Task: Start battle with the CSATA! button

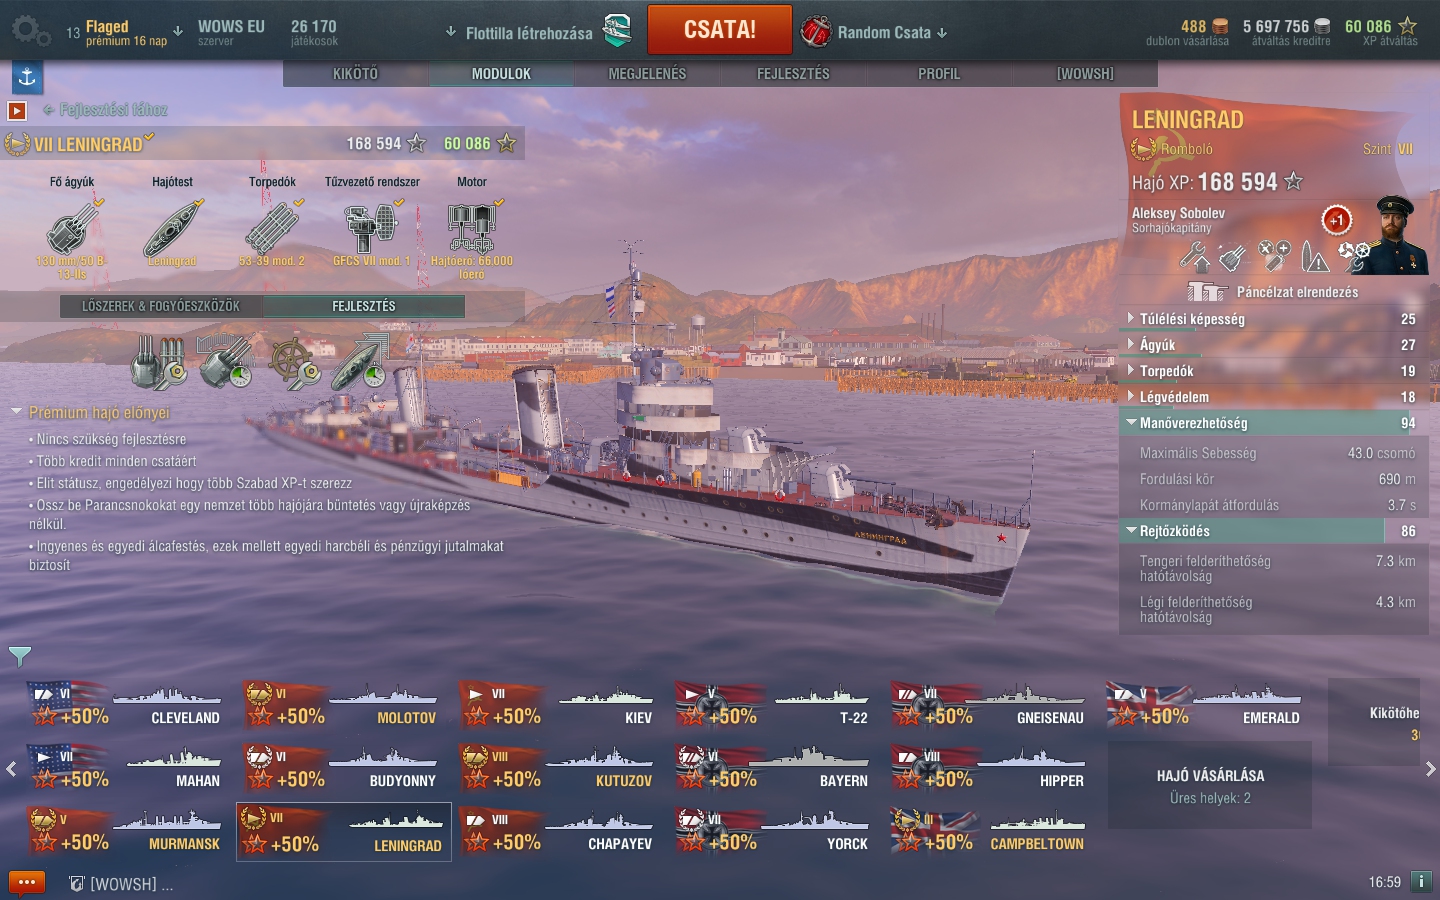Action: [720, 30]
